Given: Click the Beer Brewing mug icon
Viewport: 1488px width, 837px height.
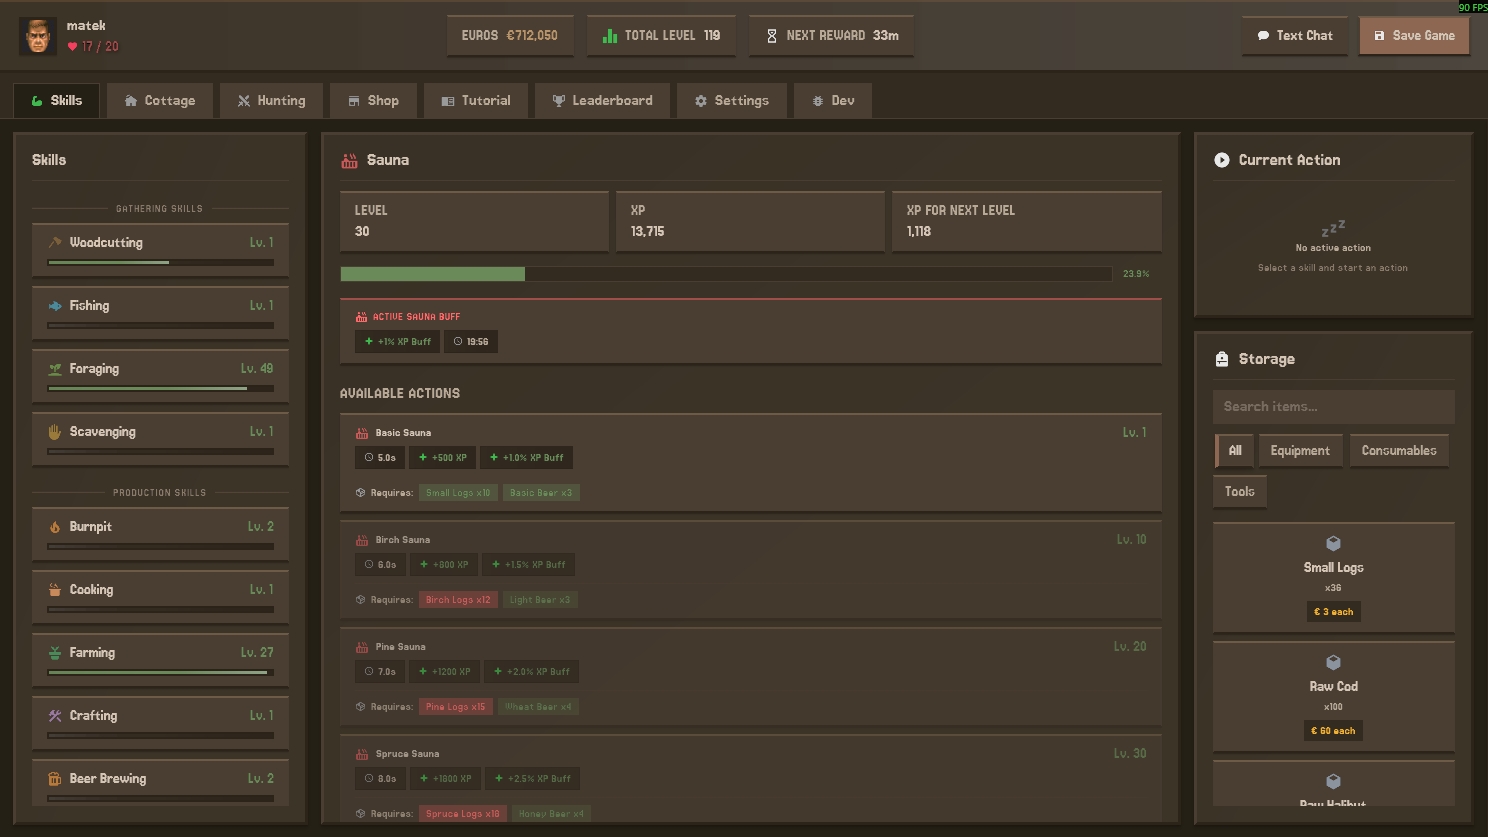Looking at the screenshot, I should (55, 779).
